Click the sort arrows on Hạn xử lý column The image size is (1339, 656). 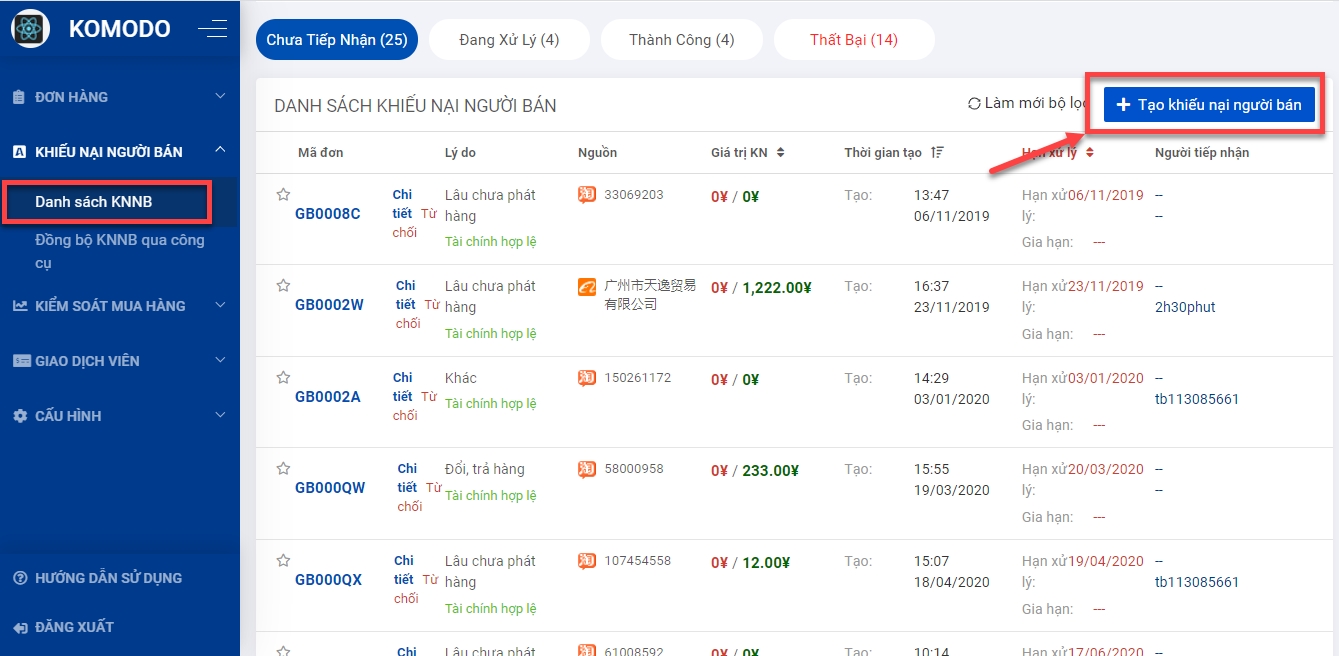pyautogui.click(x=1089, y=153)
